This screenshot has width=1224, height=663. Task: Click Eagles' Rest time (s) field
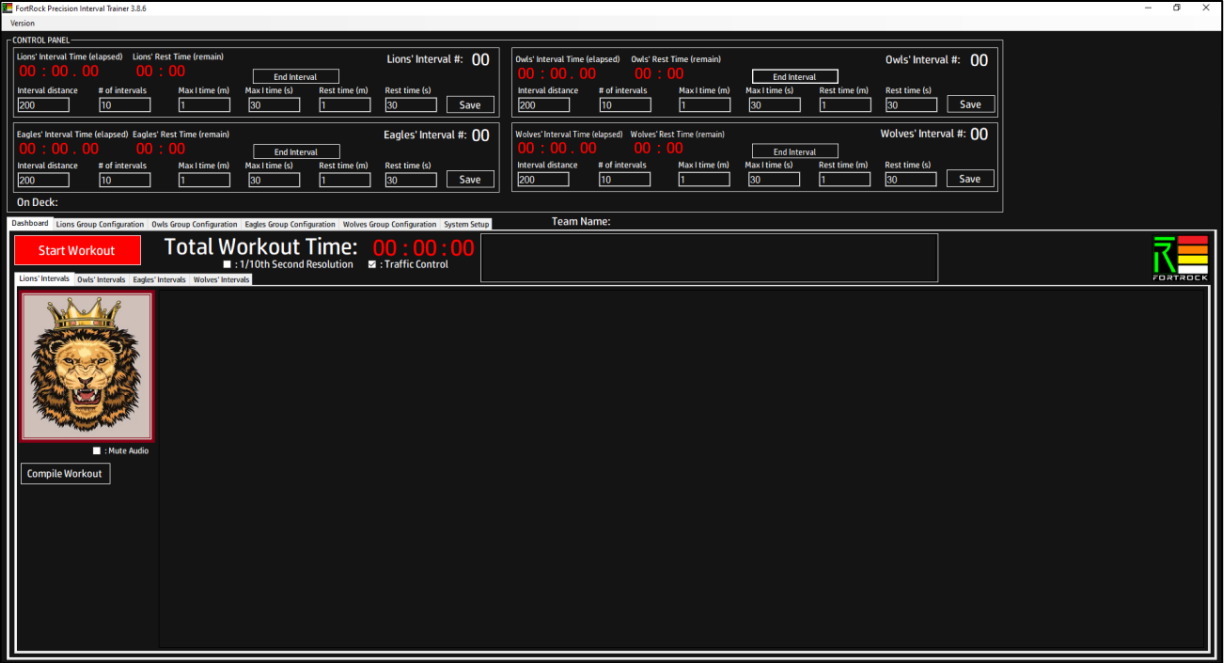coord(411,181)
